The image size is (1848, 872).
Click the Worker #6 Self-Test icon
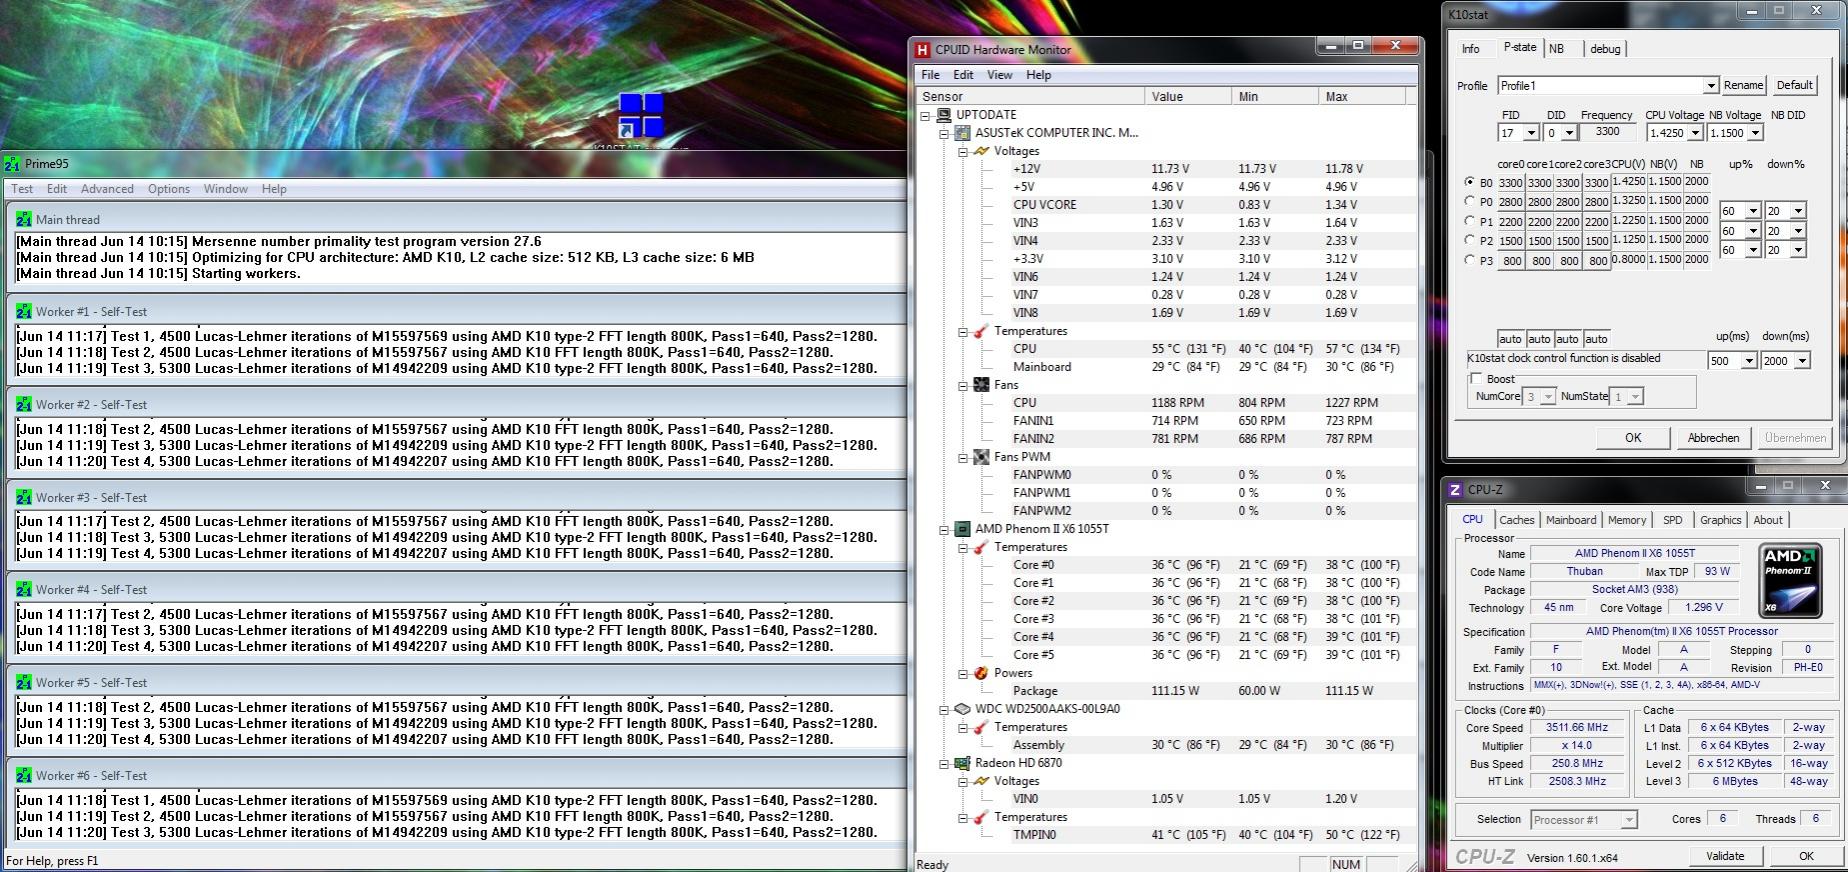[24, 775]
